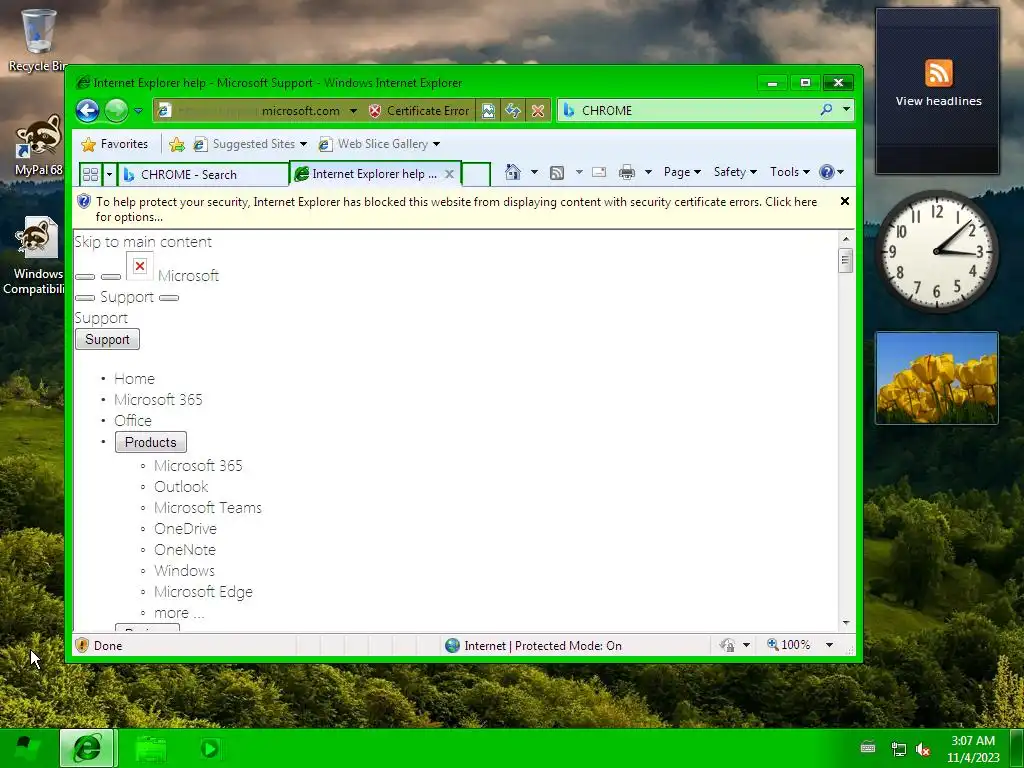Open the Microsoft Teams link
Image resolution: width=1024 pixels, height=768 pixels.
click(208, 507)
